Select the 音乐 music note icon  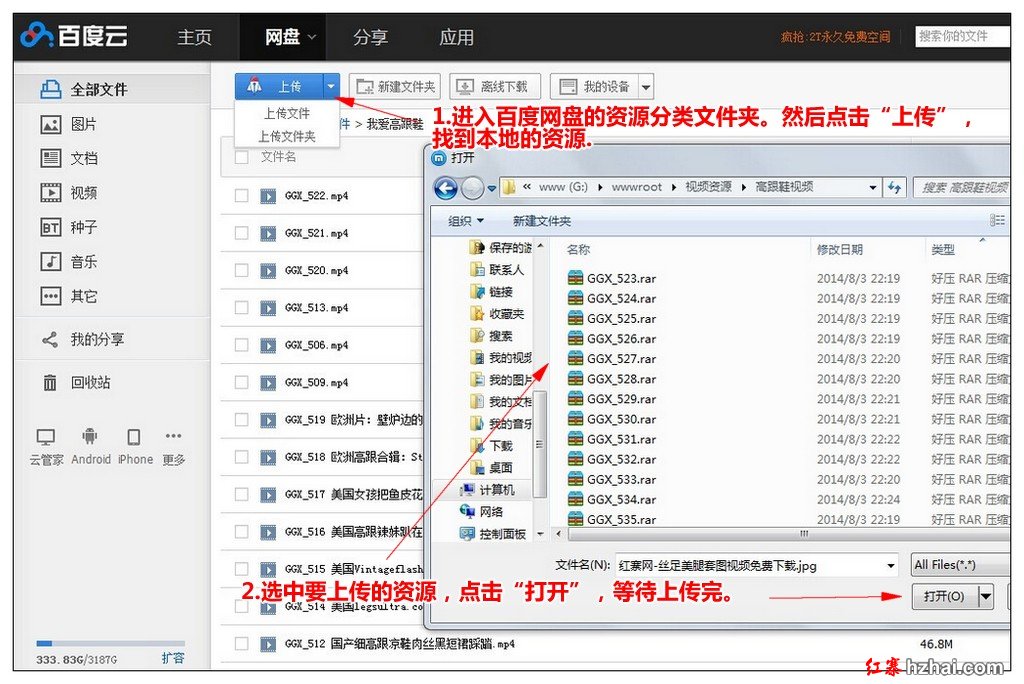pyautogui.click(x=51, y=262)
